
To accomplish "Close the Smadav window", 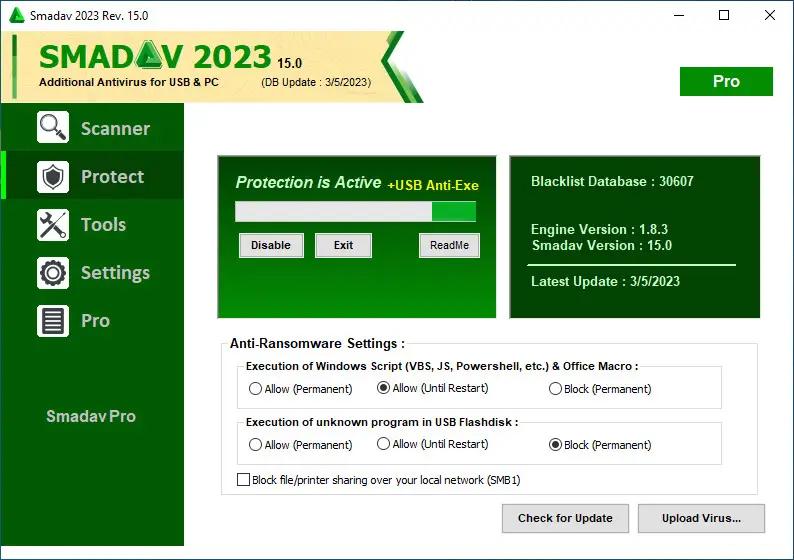I will [x=770, y=15].
